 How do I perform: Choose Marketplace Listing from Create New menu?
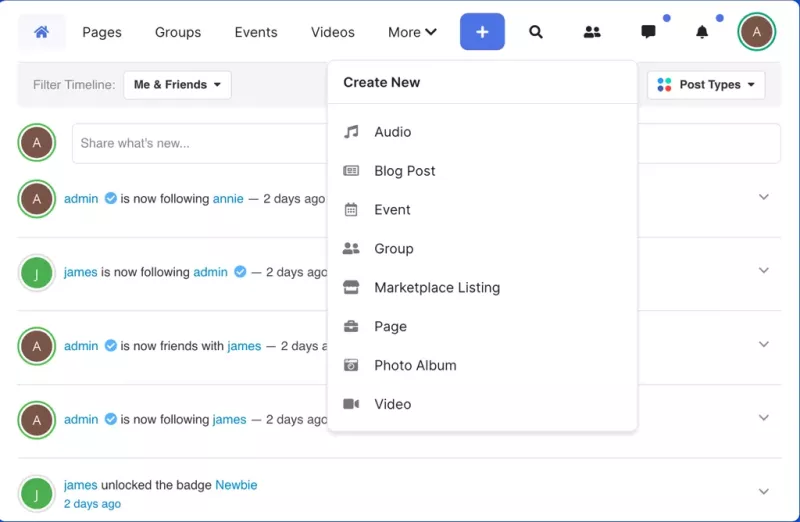point(482,287)
